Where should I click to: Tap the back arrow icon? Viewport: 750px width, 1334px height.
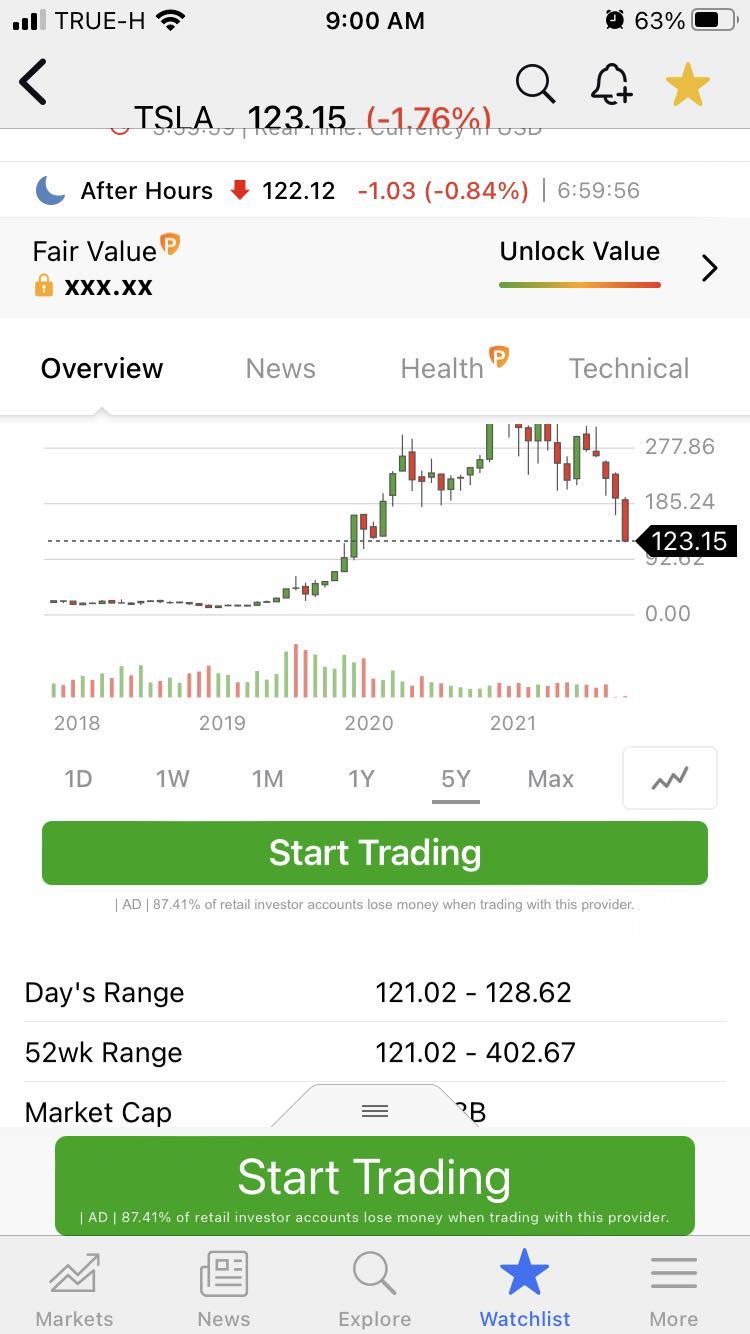coord(34,83)
